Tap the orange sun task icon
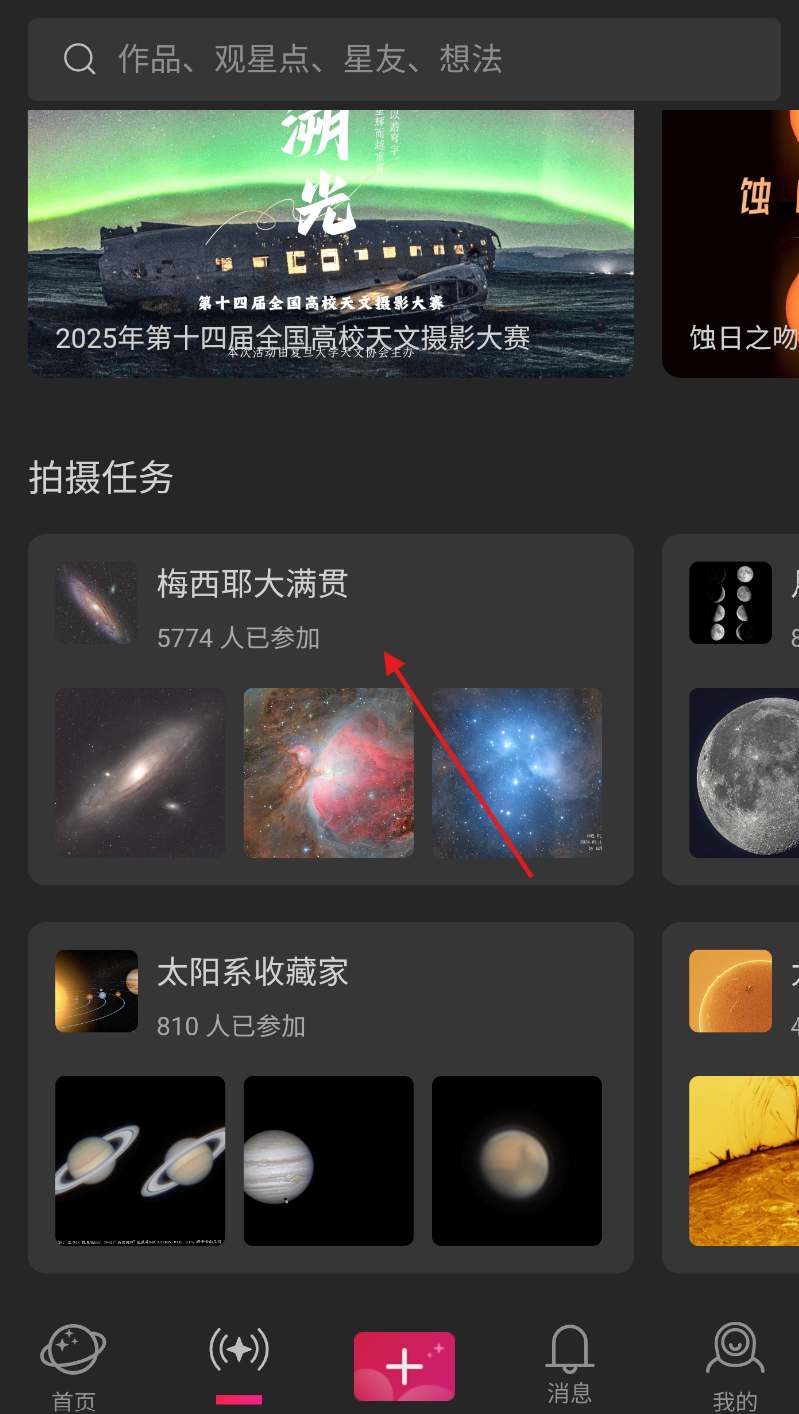 (x=730, y=991)
